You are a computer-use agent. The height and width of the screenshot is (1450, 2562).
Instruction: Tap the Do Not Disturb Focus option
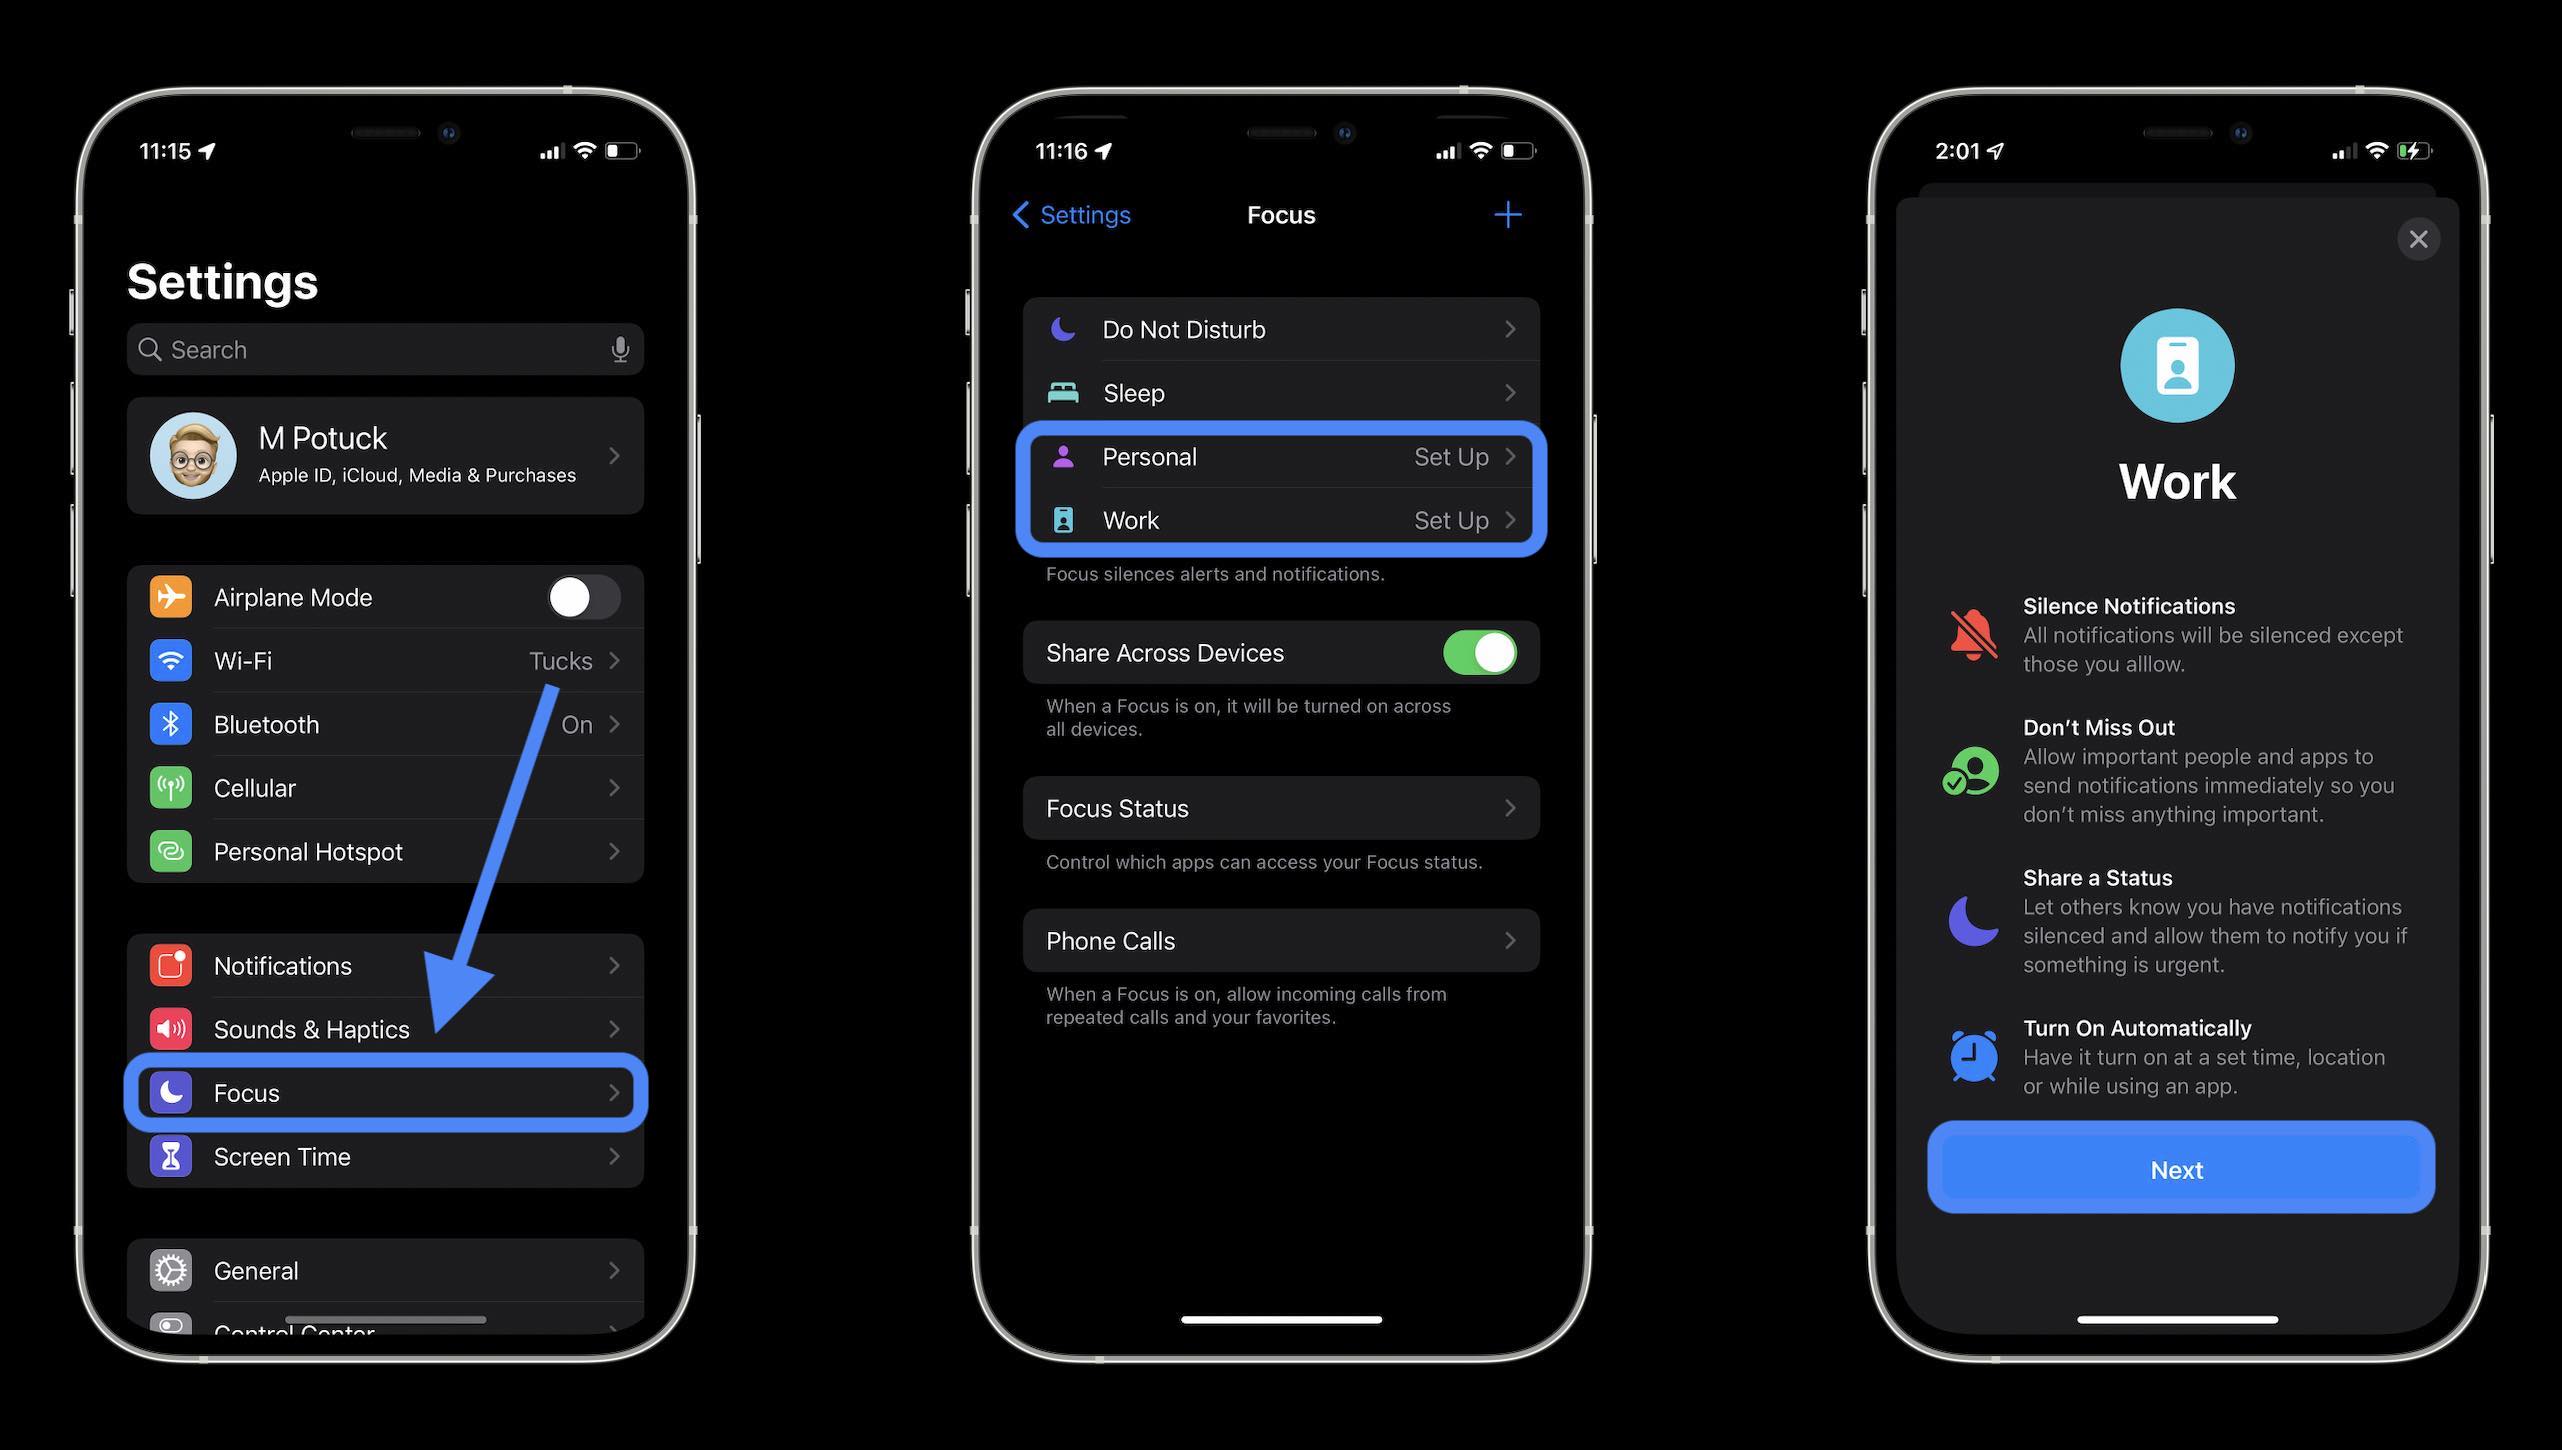point(1279,327)
